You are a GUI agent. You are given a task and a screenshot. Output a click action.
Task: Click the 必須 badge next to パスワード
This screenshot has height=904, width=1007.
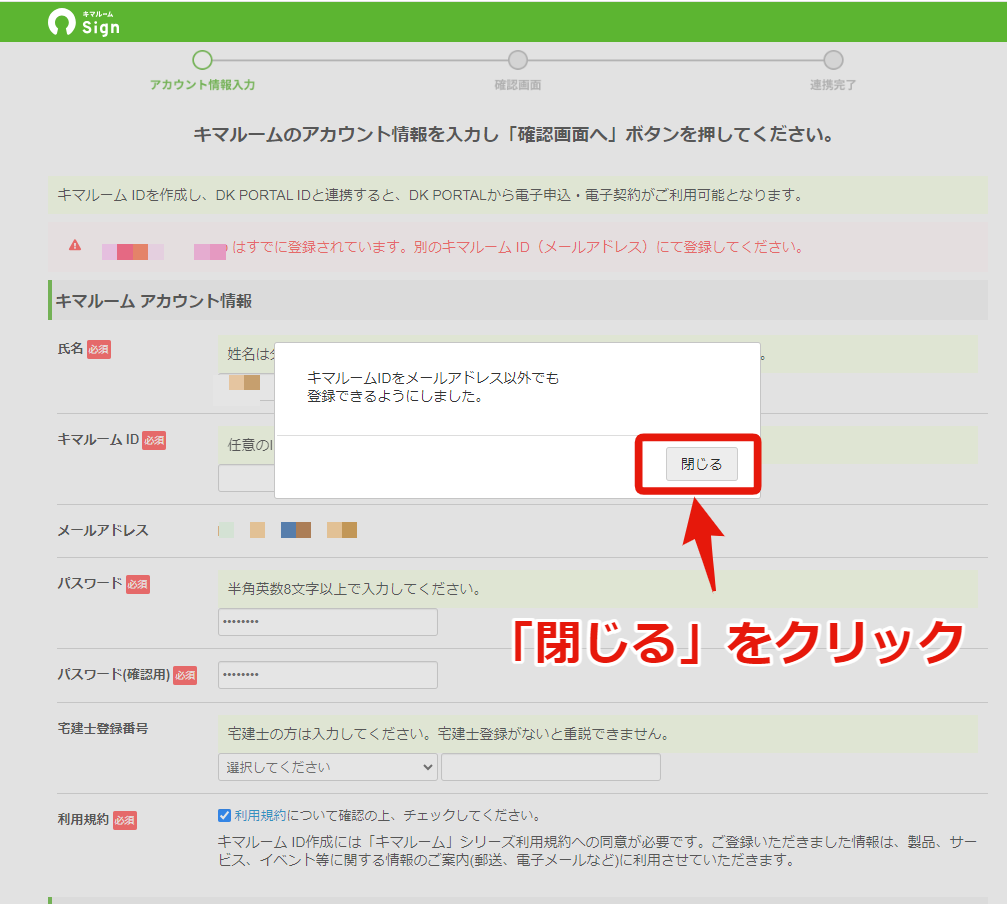point(137,584)
